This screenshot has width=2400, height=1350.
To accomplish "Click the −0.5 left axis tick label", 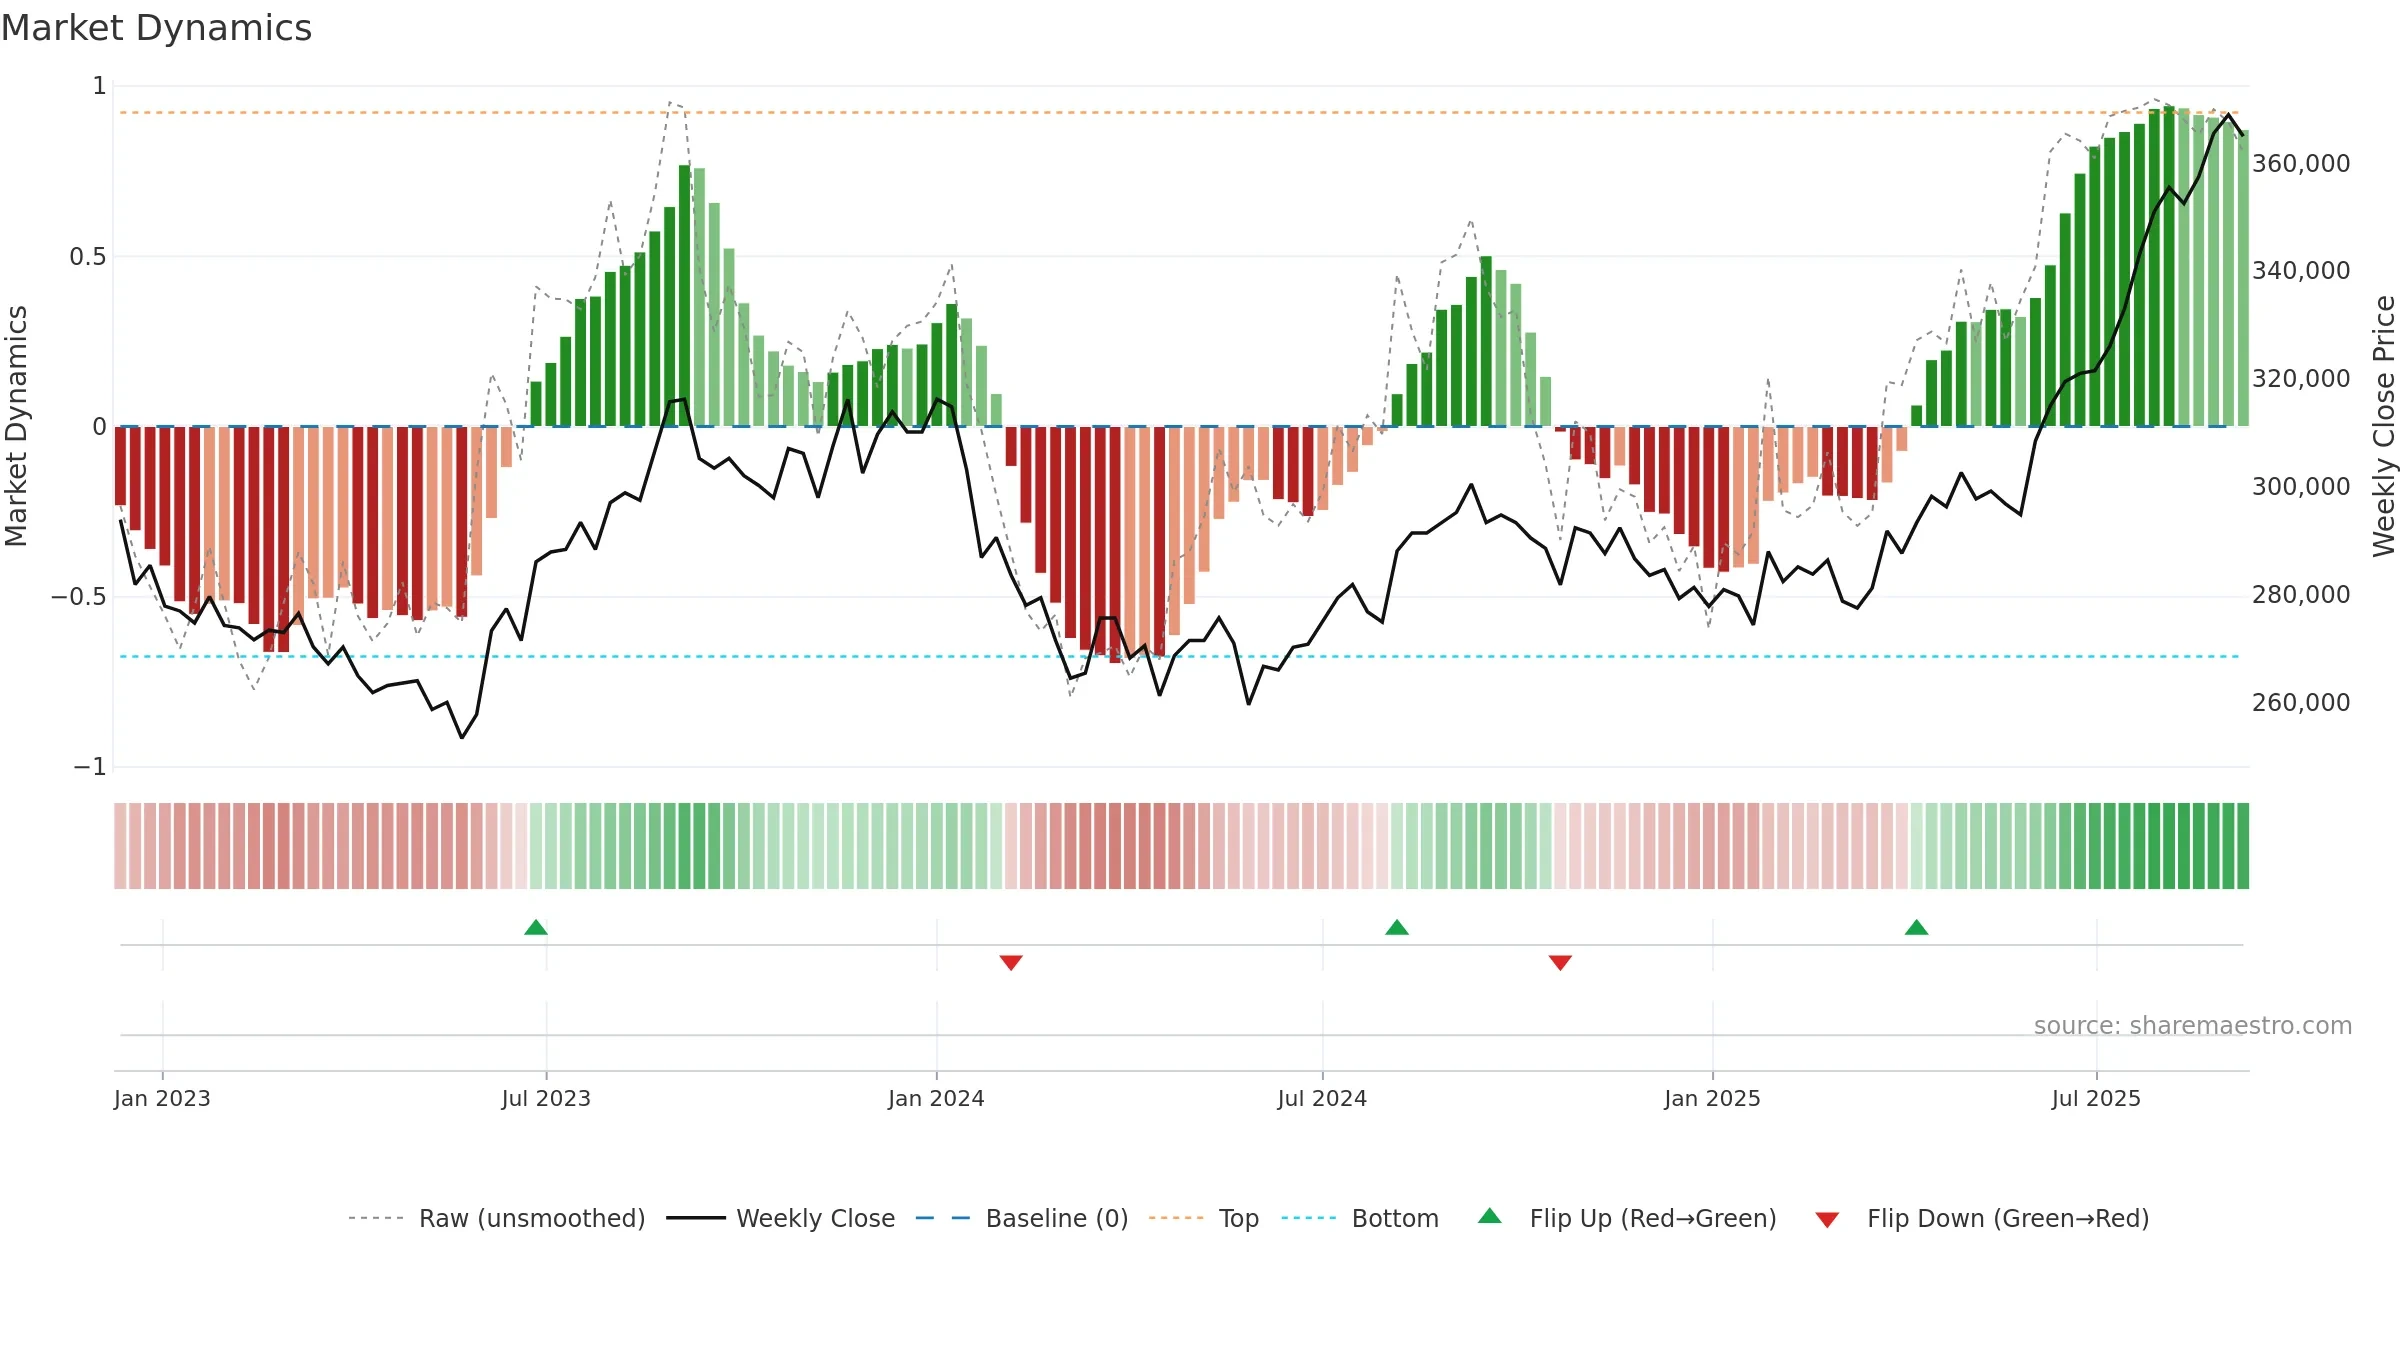I will [x=78, y=597].
